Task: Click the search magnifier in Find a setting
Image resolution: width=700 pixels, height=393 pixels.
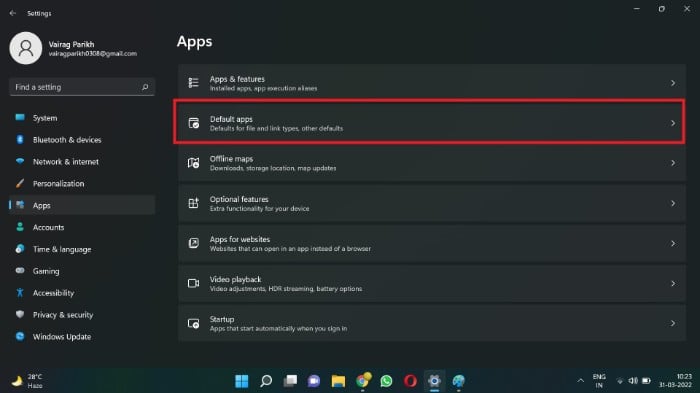Action: [x=145, y=87]
